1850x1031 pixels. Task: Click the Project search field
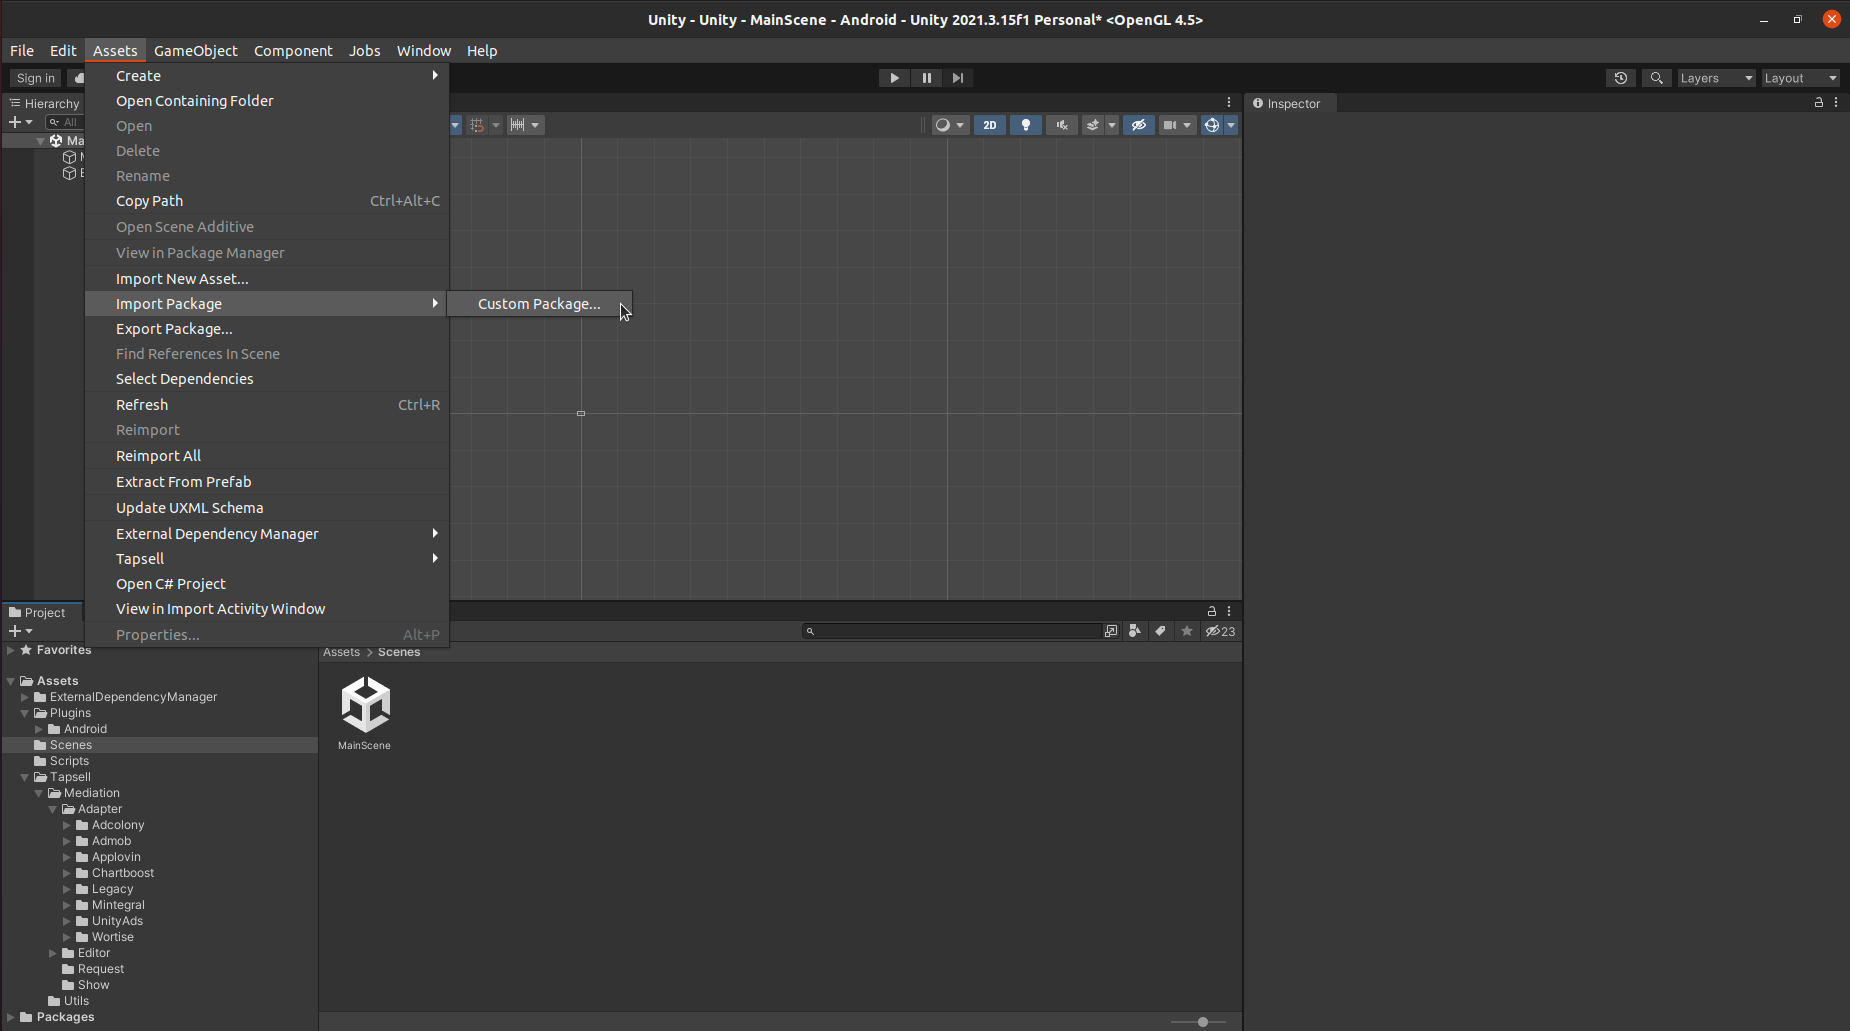[952, 631]
